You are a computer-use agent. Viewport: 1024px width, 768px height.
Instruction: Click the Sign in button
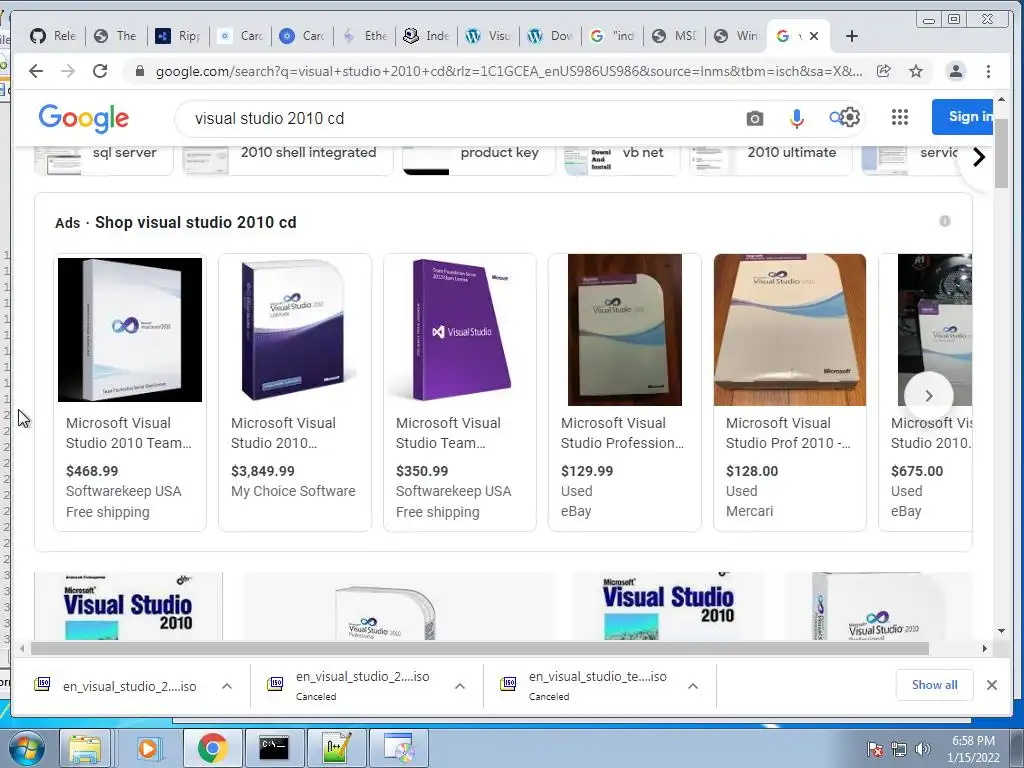pyautogui.click(x=963, y=117)
